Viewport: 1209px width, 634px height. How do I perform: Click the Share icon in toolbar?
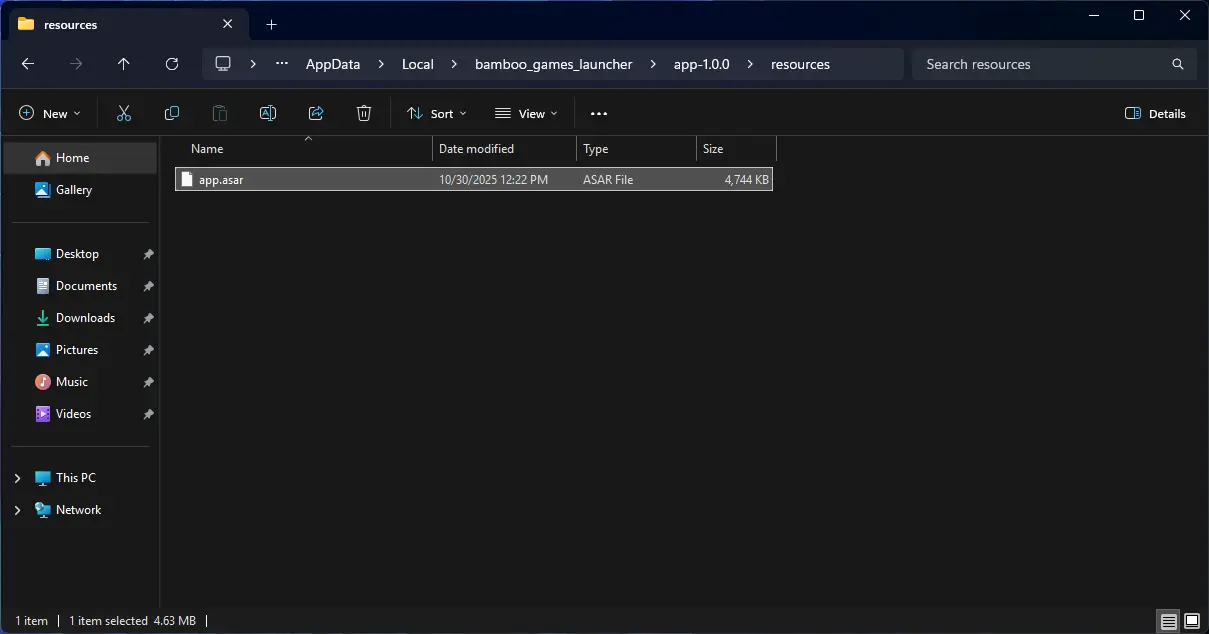coord(316,114)
